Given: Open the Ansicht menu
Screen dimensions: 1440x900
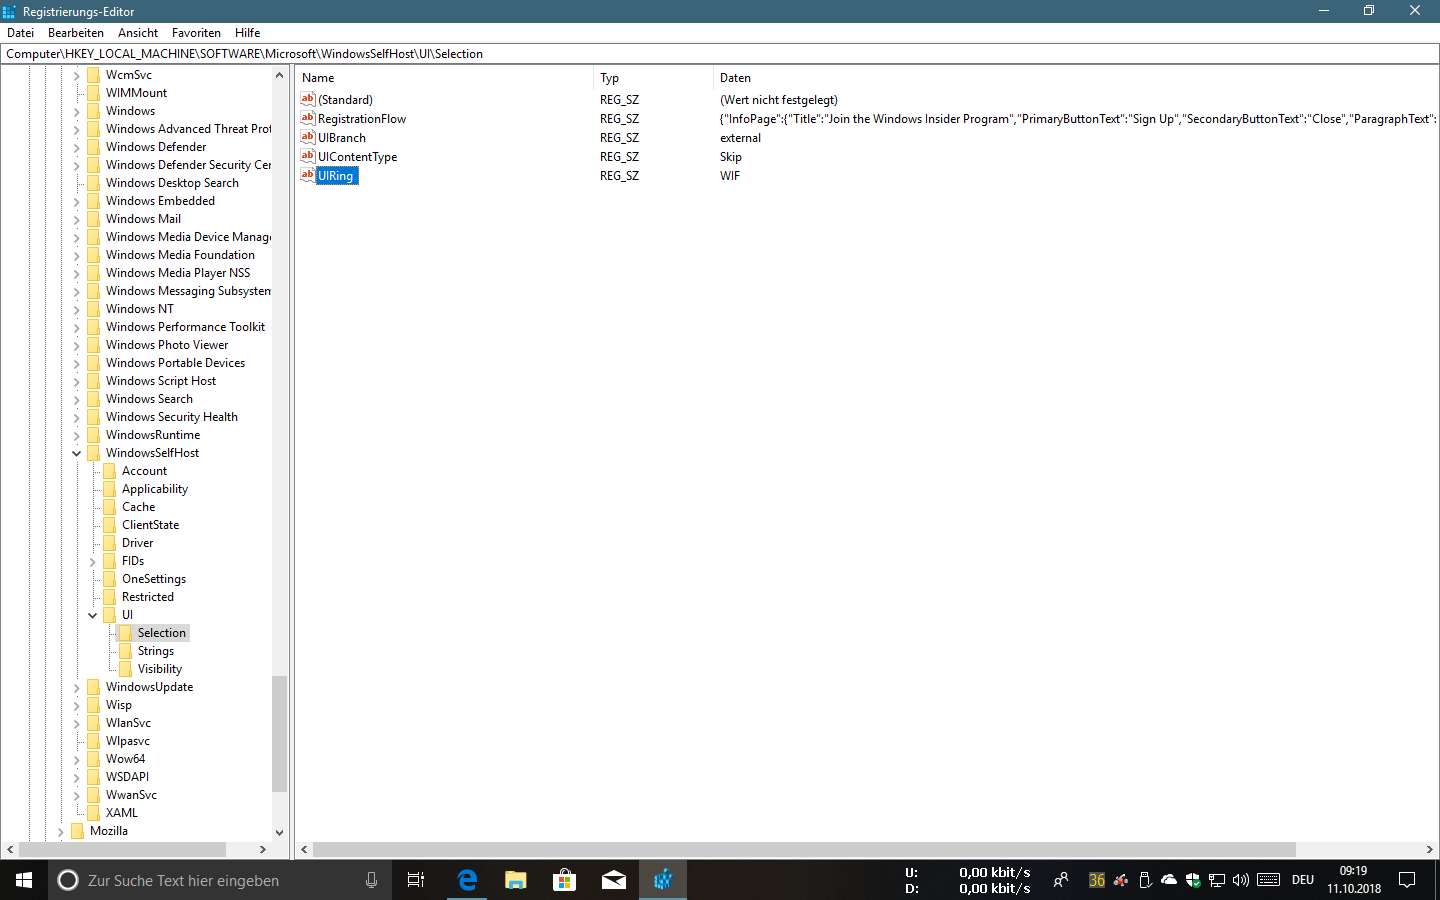Looking at the screenshot, I should click(x=138, y=32).
